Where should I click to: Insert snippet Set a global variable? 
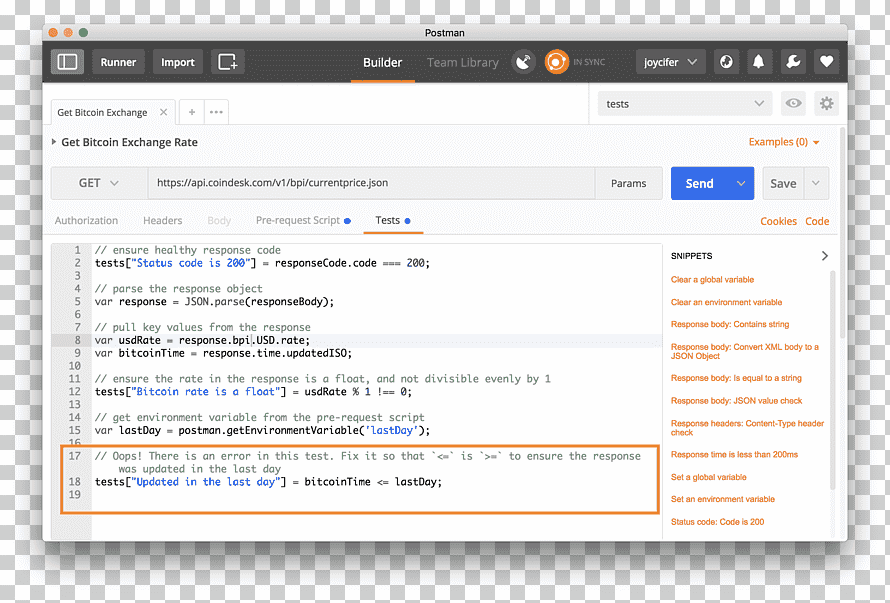[708, 477]
